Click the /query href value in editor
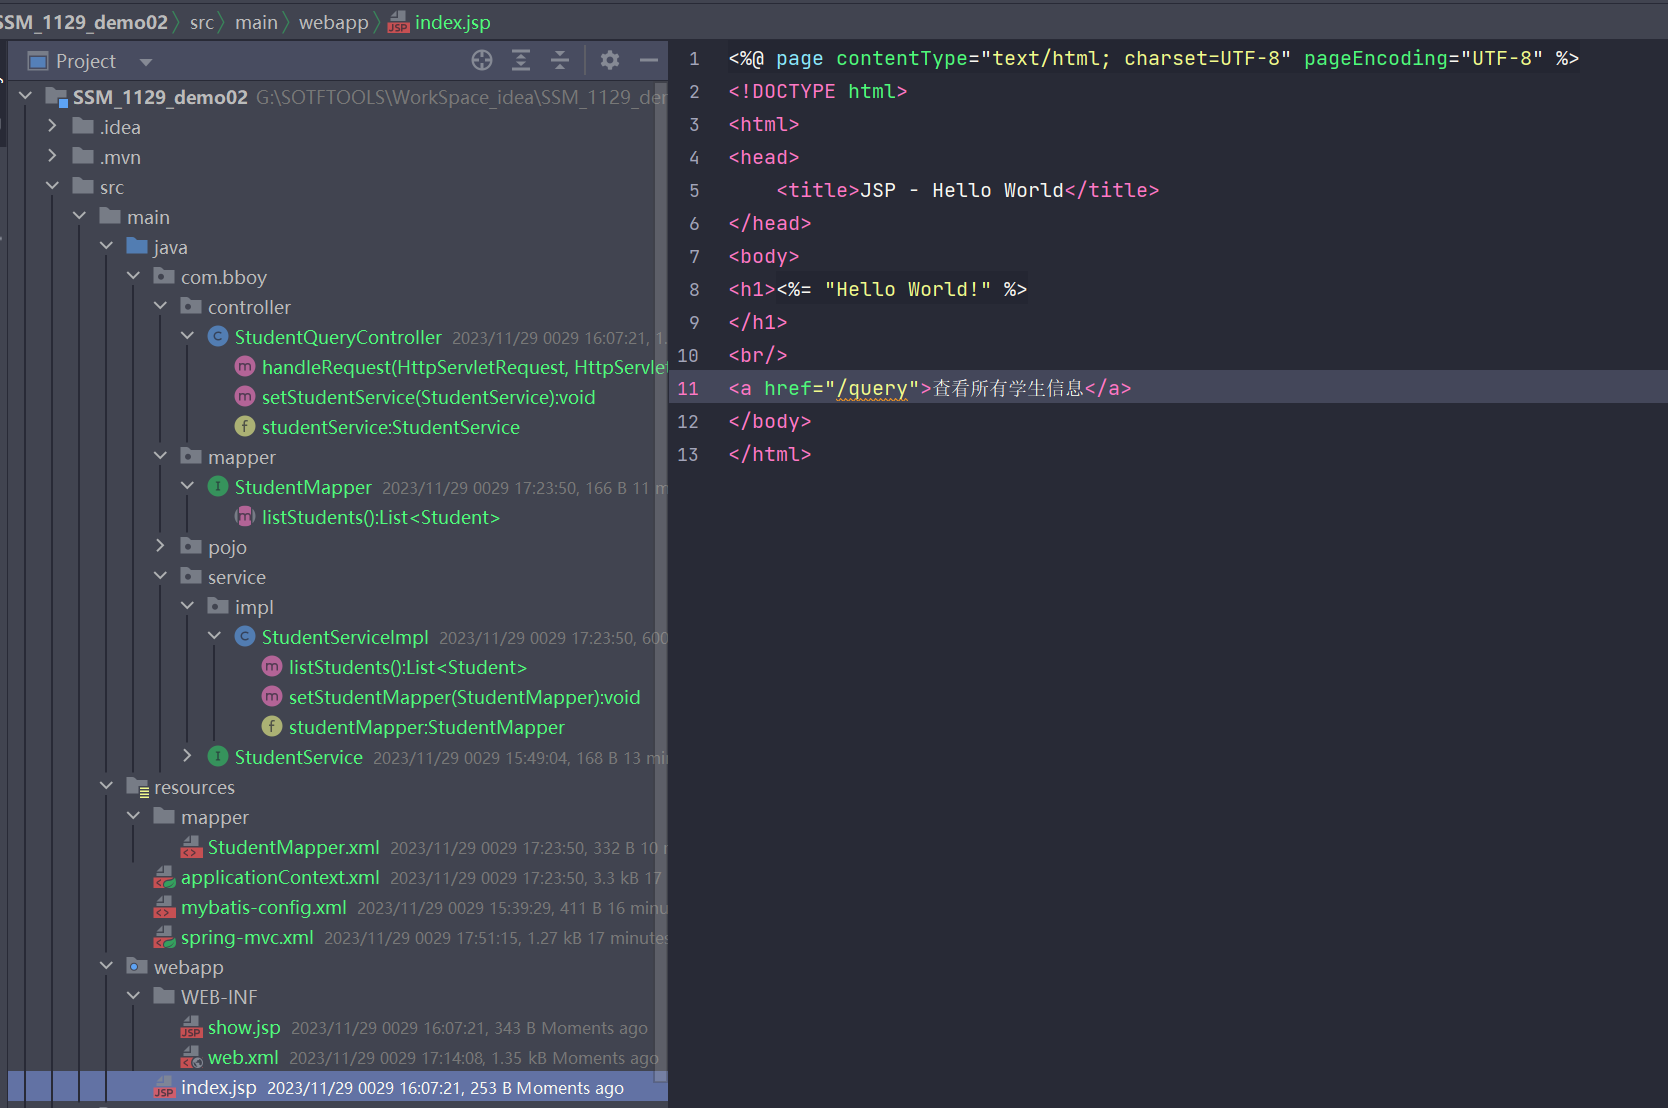1668x1108 pixels. click(872, 388)
